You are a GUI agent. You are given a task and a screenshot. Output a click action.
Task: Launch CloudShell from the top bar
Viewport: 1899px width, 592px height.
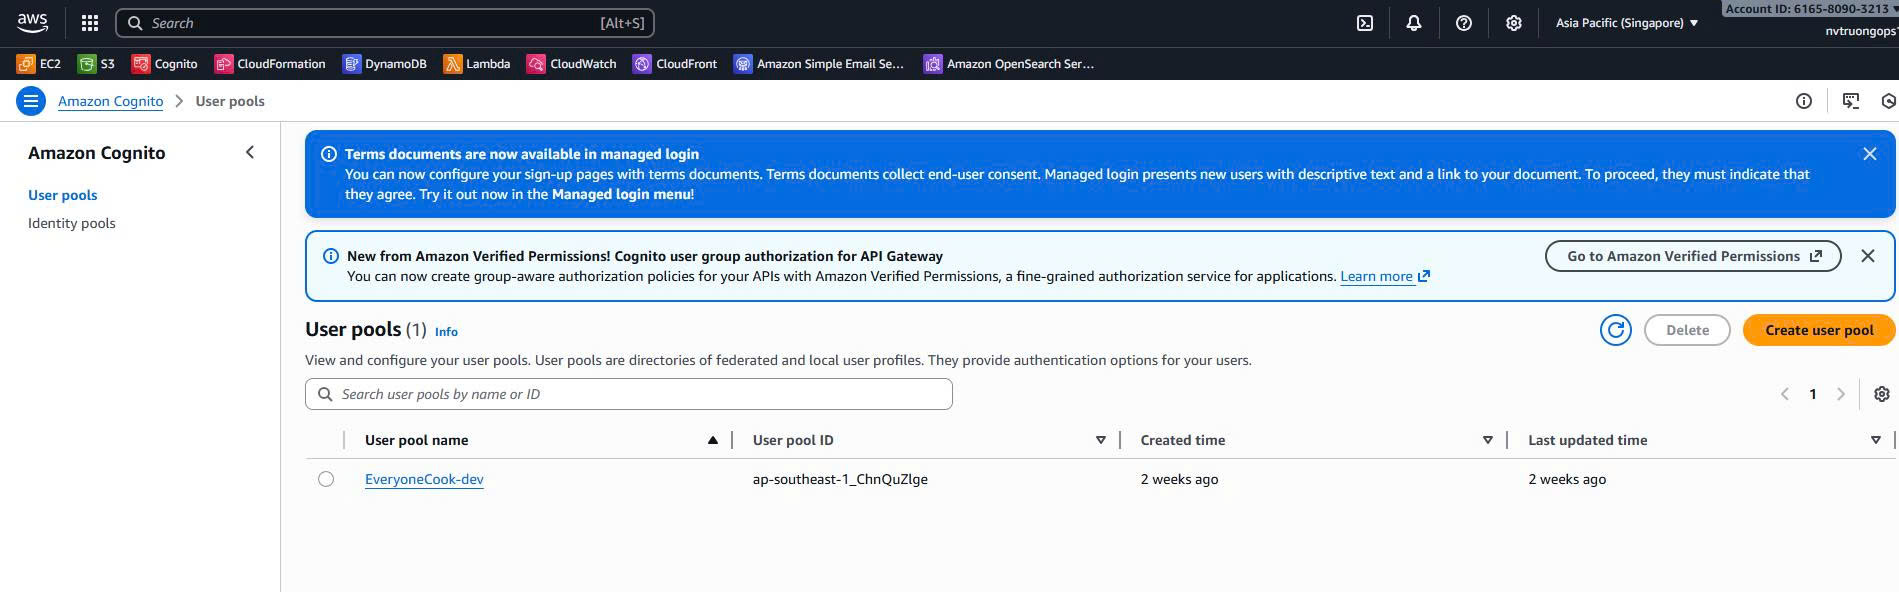pyautogui.click(x=1365, y=23)
